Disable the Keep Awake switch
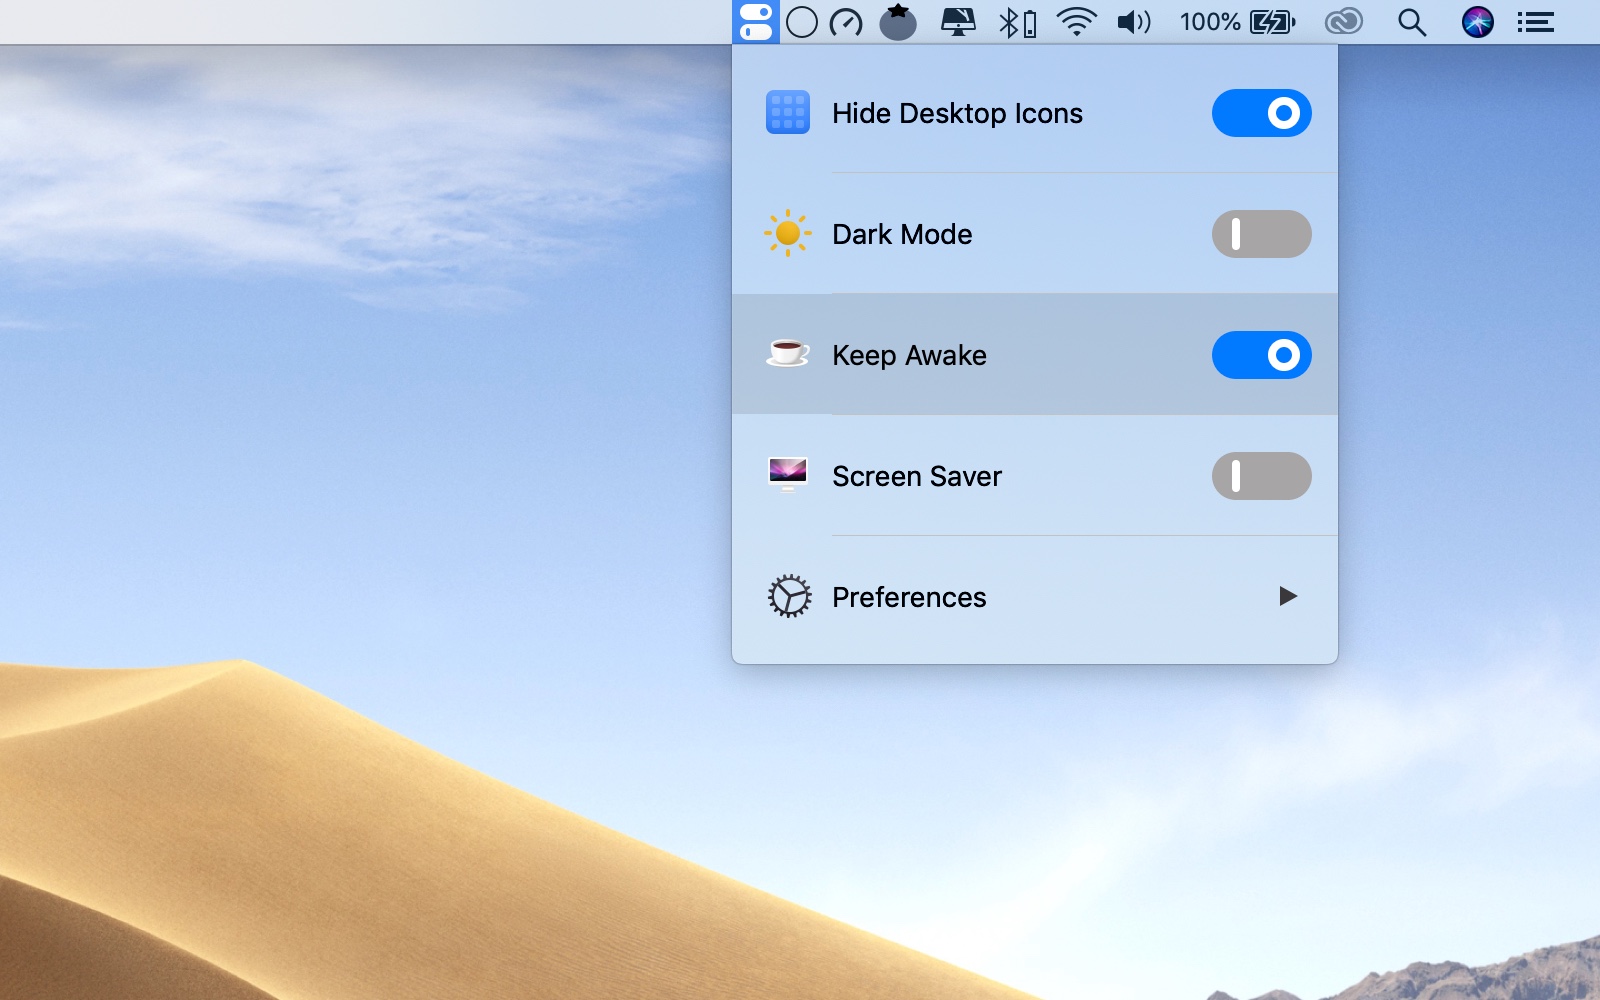1600x1000 pixels. (x=1261, y=355)
